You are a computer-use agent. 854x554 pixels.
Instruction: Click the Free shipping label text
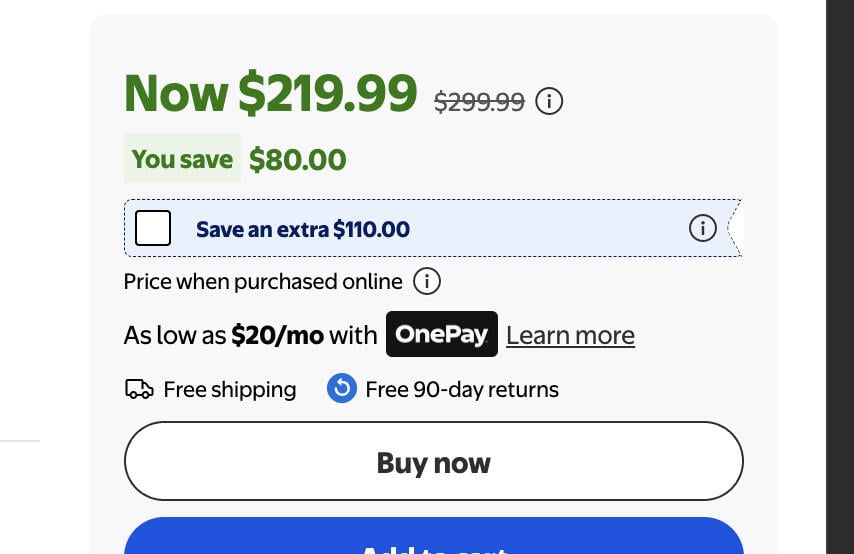tap(230, 390)
